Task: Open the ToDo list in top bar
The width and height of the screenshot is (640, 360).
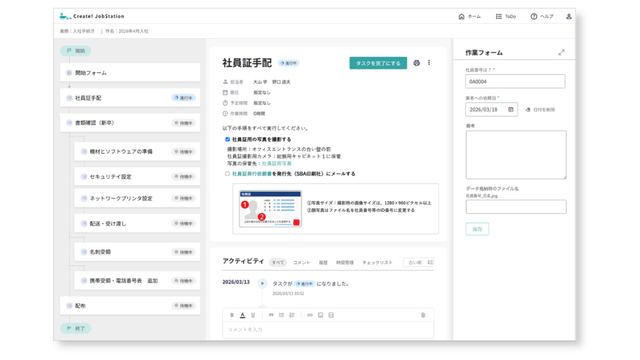Action: point(506,17)
